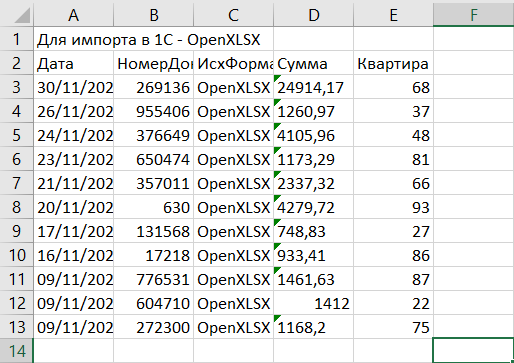Image resolution: width=514 pixels, height=363 pixels.
Task: Click the 'ИсхФормат' header cell
Action: point(233,63)
